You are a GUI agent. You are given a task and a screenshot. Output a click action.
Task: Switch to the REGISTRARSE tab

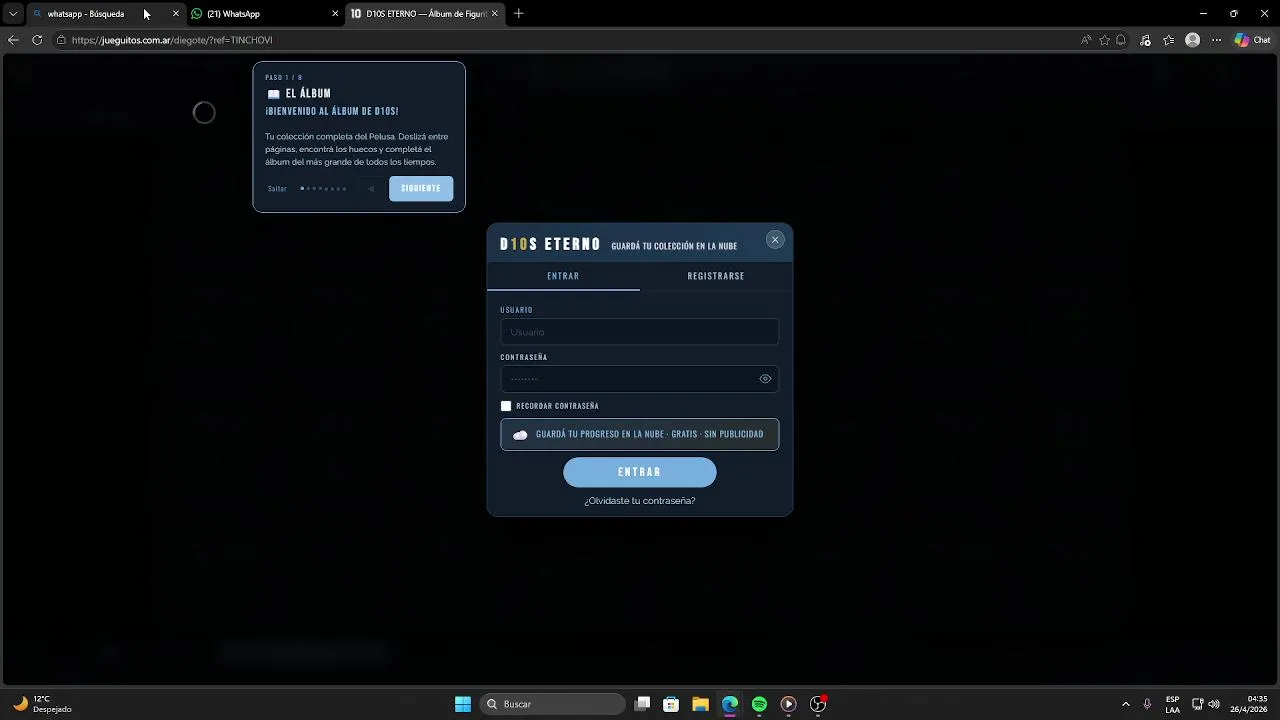(x=716, y=276)
